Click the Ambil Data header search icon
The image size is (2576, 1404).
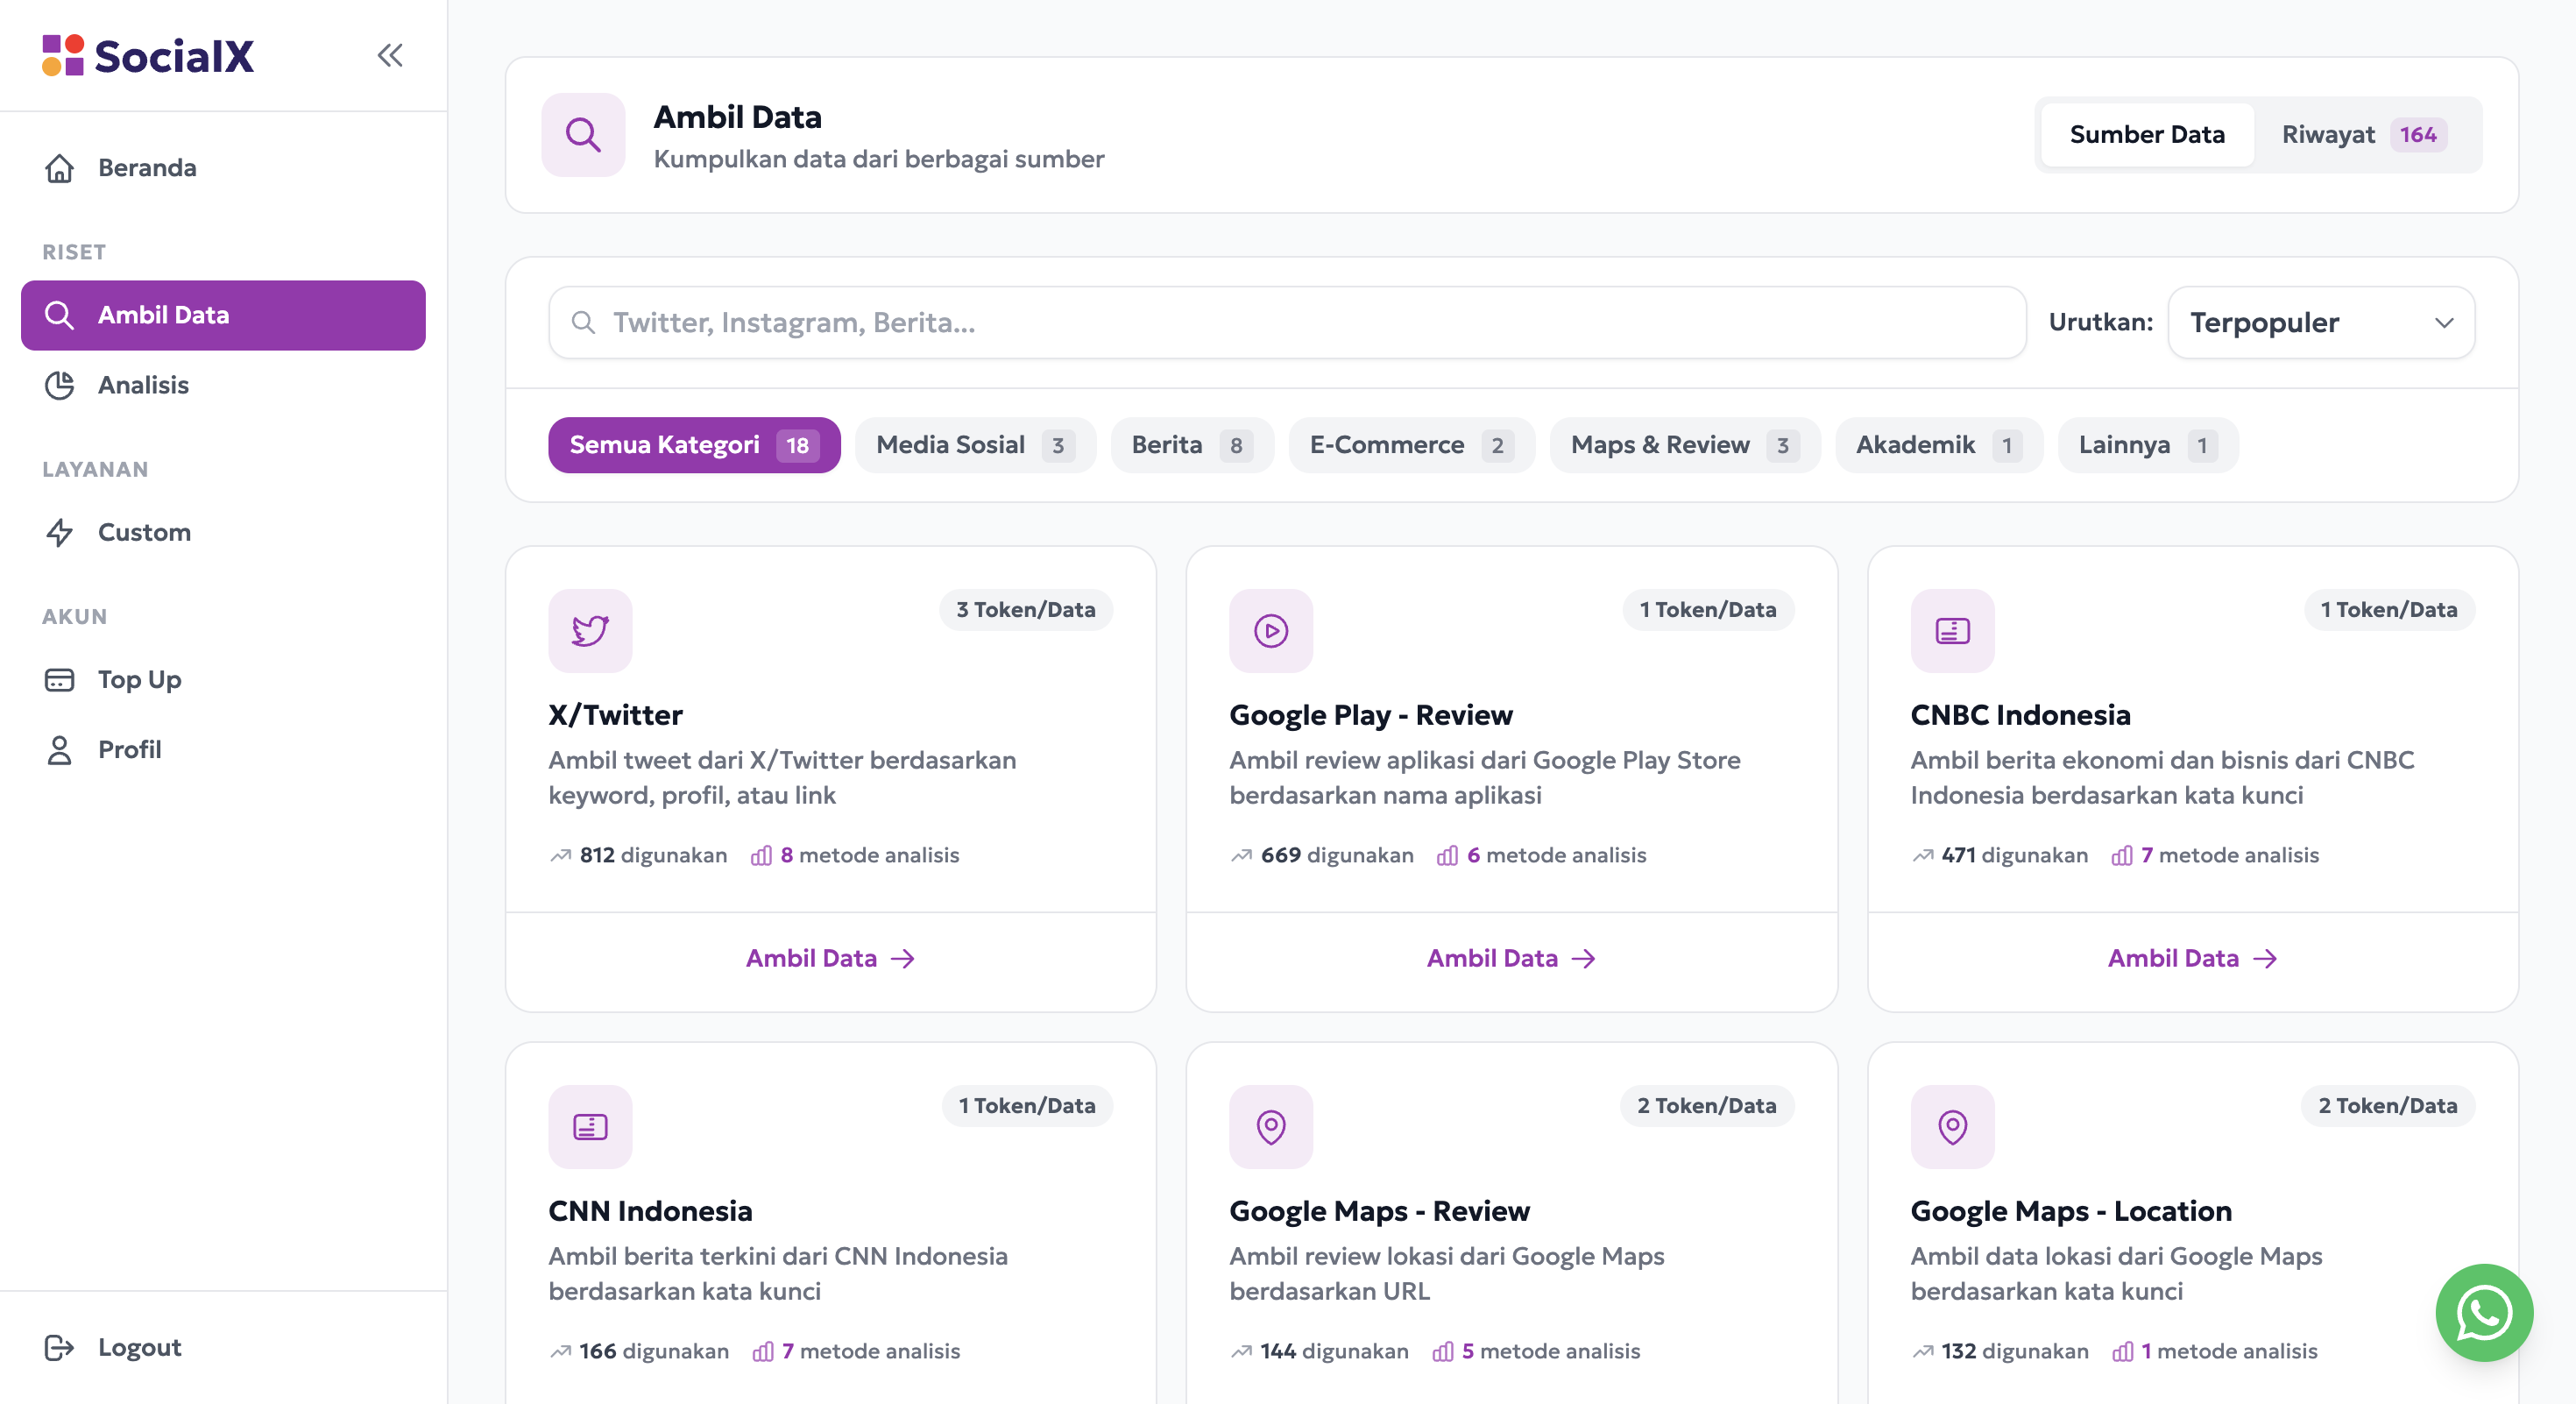point(583,135)
